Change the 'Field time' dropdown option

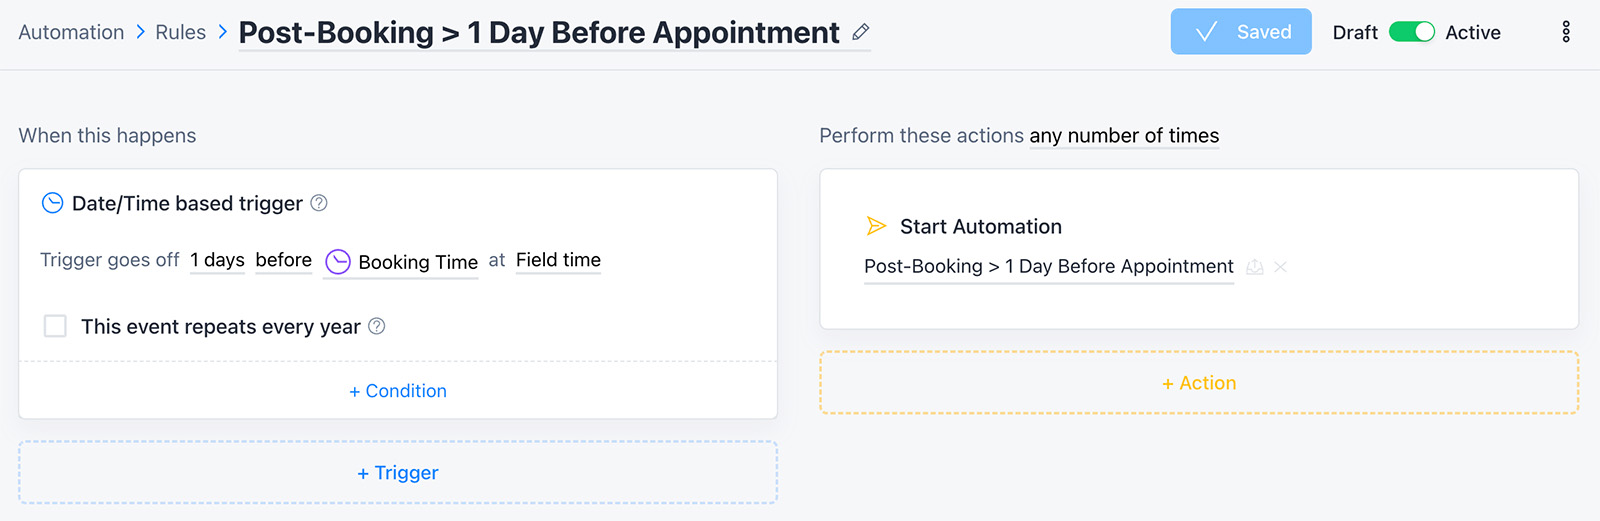tap(558, 260)
